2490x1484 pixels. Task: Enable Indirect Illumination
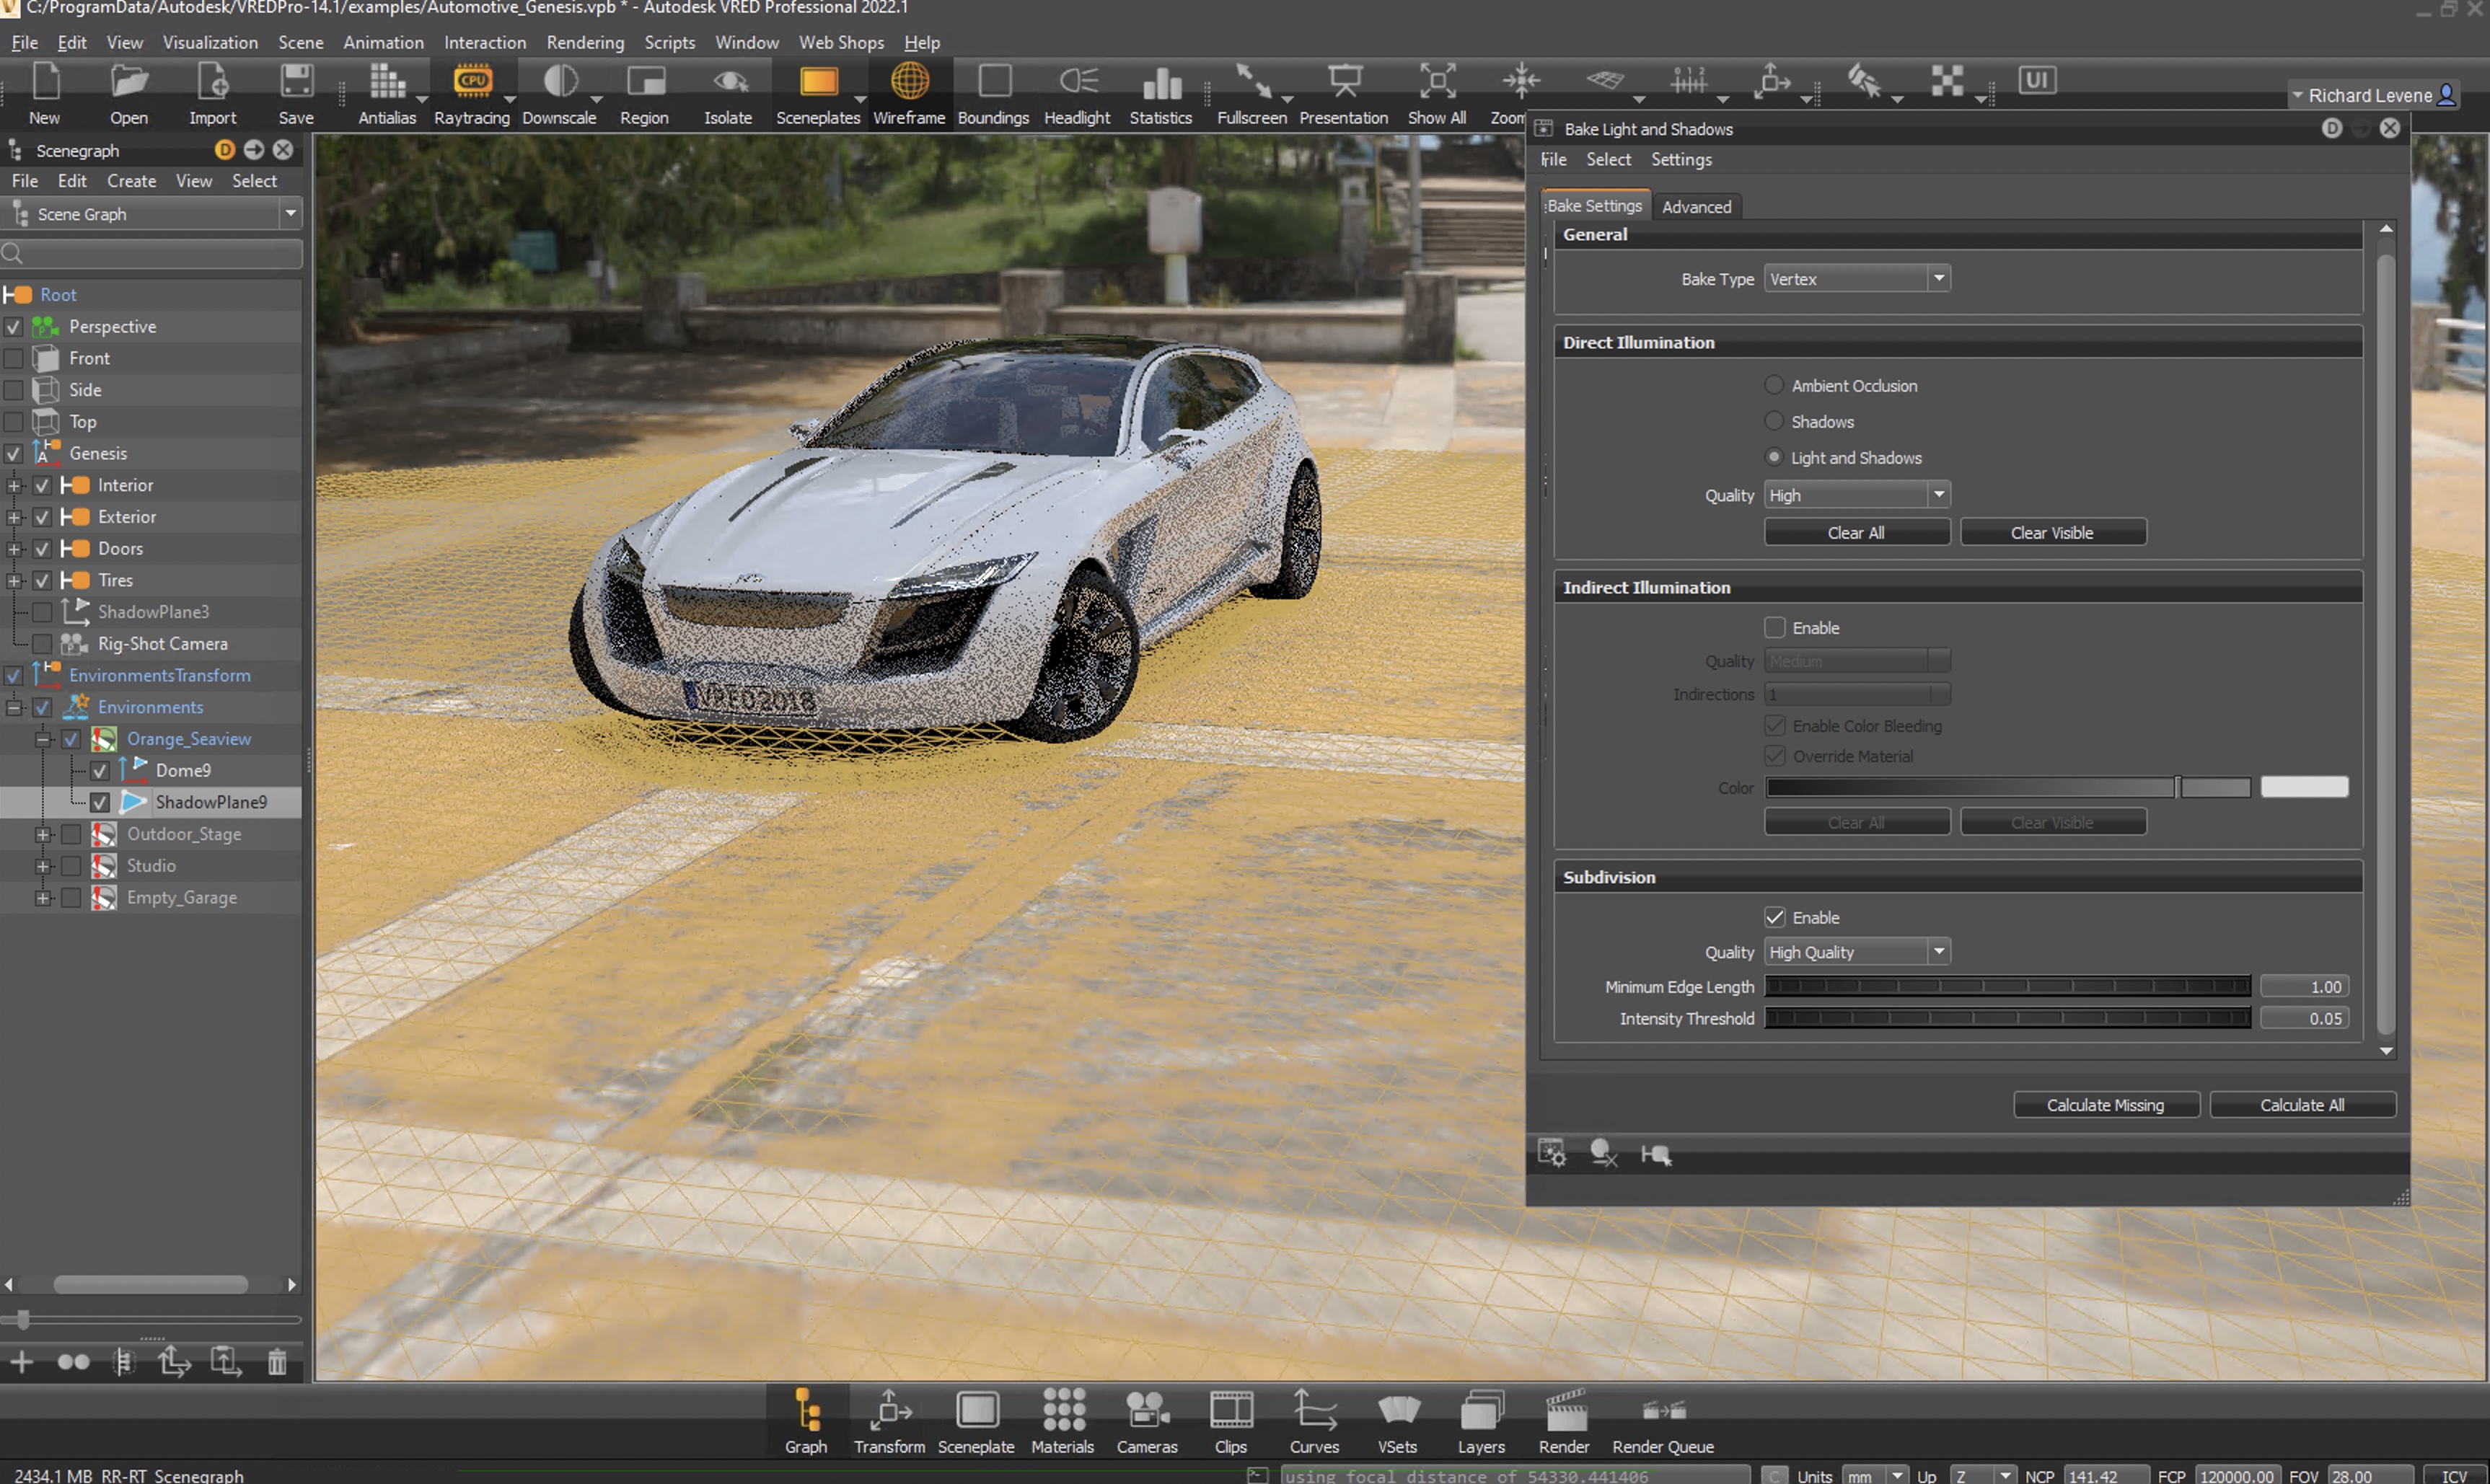(1775, 627)
